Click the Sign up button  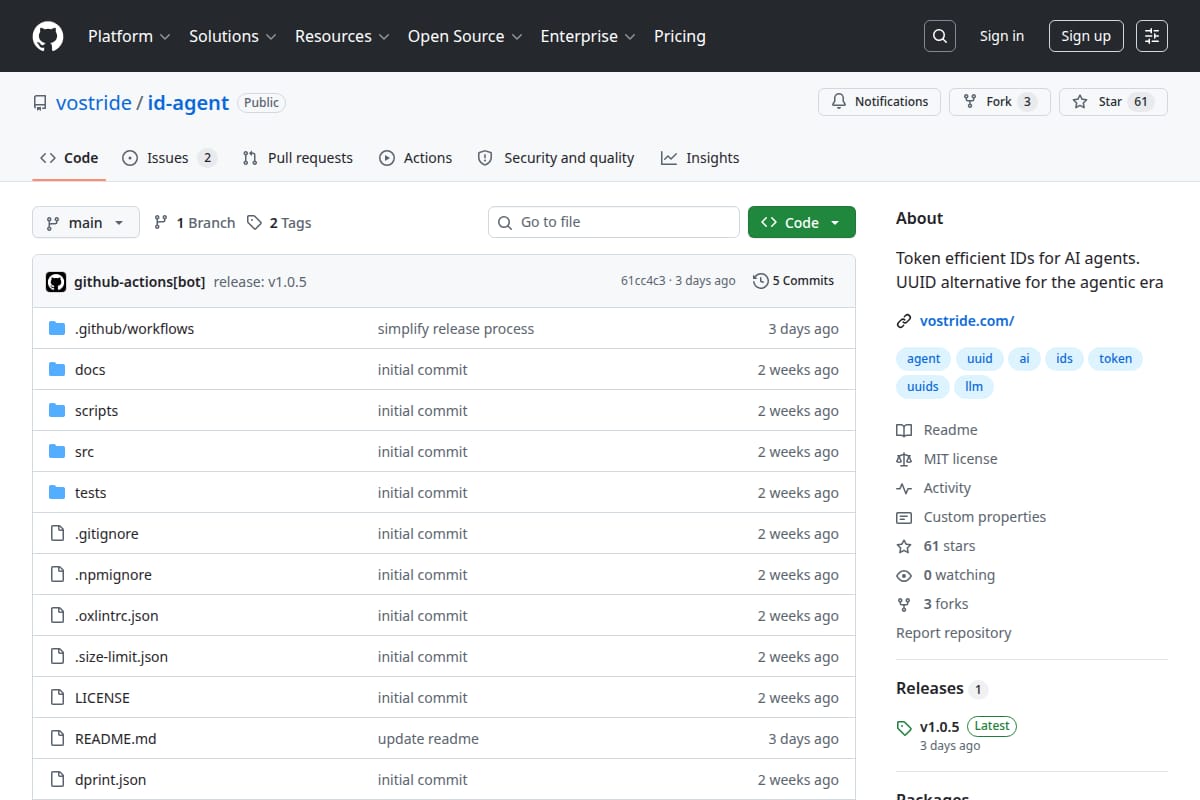pyautogui.click(x=1086, y=36)
